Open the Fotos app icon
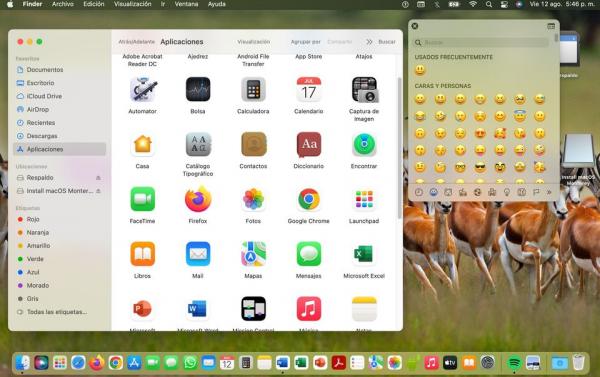Image resolution: width=600 pixels, height=377 pixels. 253,199
